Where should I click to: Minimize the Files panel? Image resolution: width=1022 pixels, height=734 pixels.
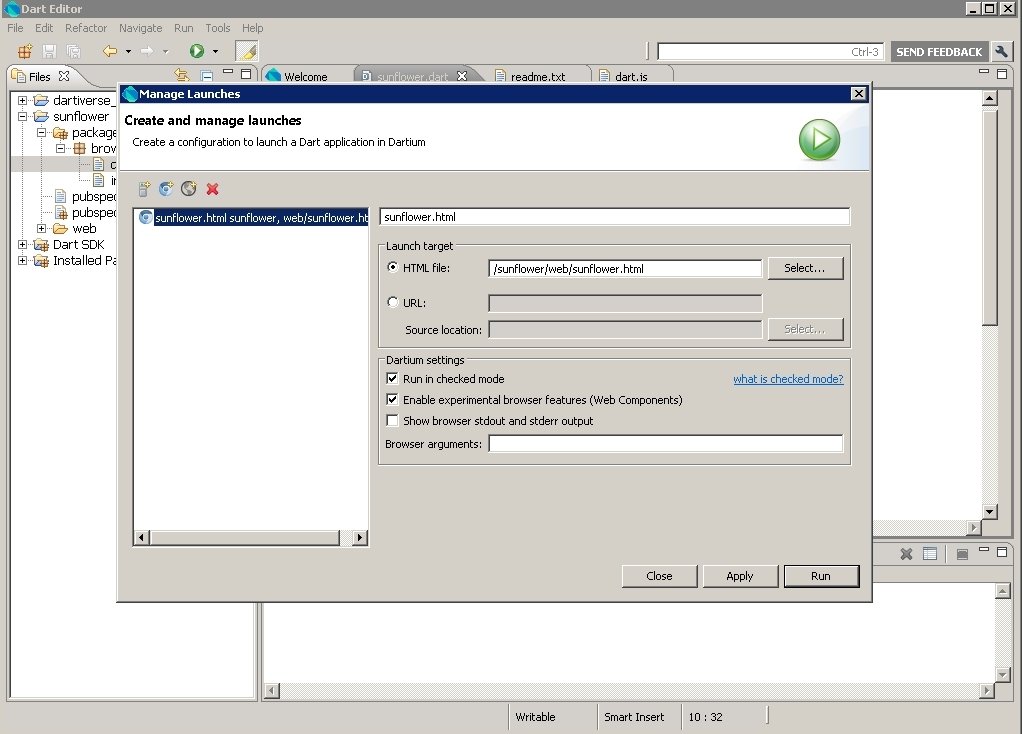pos(228,72)
